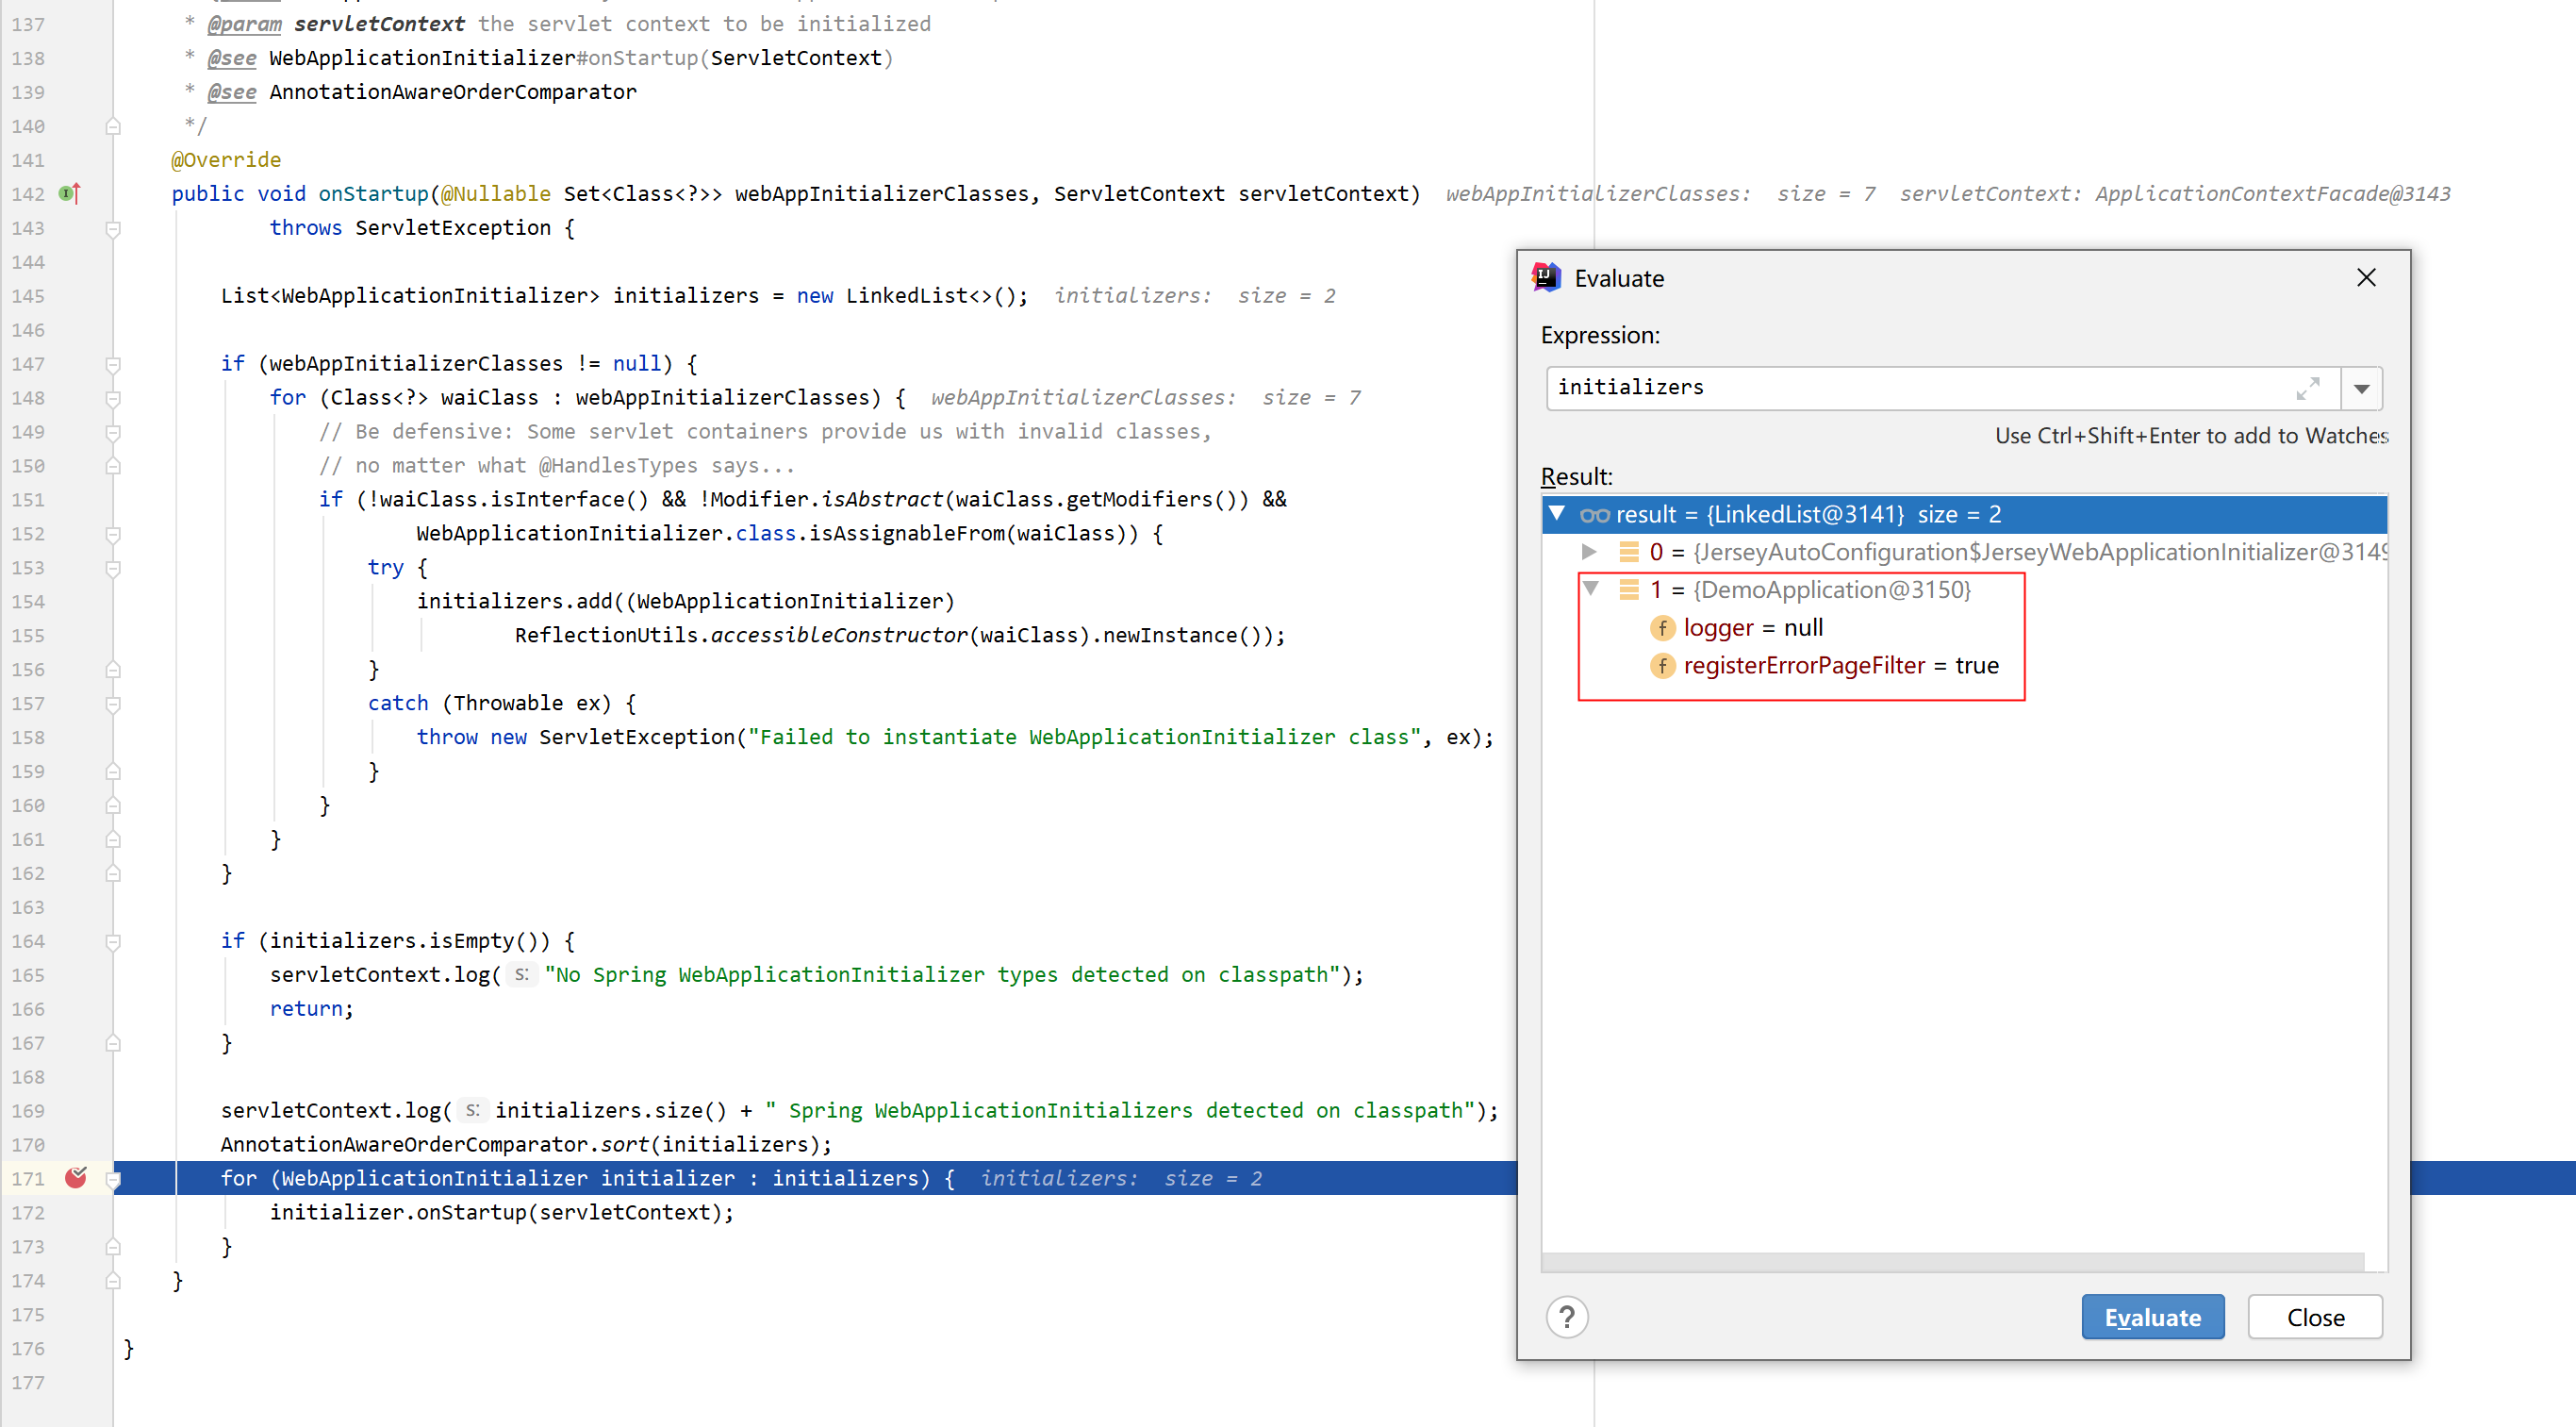The height and width of the screenshot is (1427, 2576).
Task: Click the fold end marker at line 140
Action: click(x=113, y=126)
